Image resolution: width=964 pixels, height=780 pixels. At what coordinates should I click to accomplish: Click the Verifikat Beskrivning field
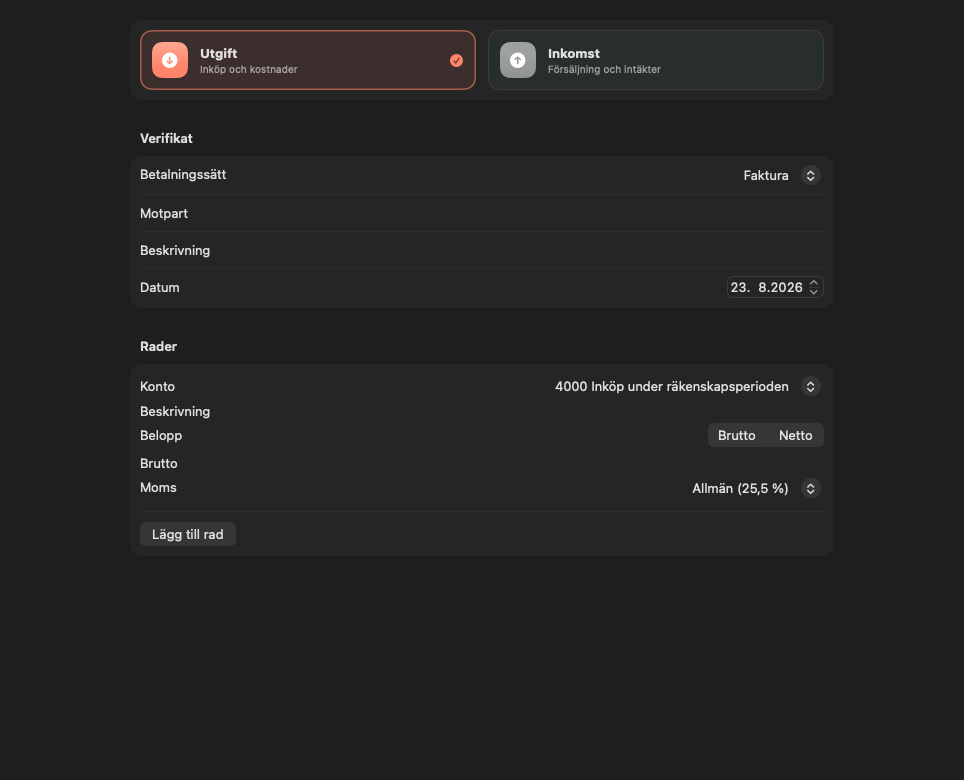click(481, 250)
